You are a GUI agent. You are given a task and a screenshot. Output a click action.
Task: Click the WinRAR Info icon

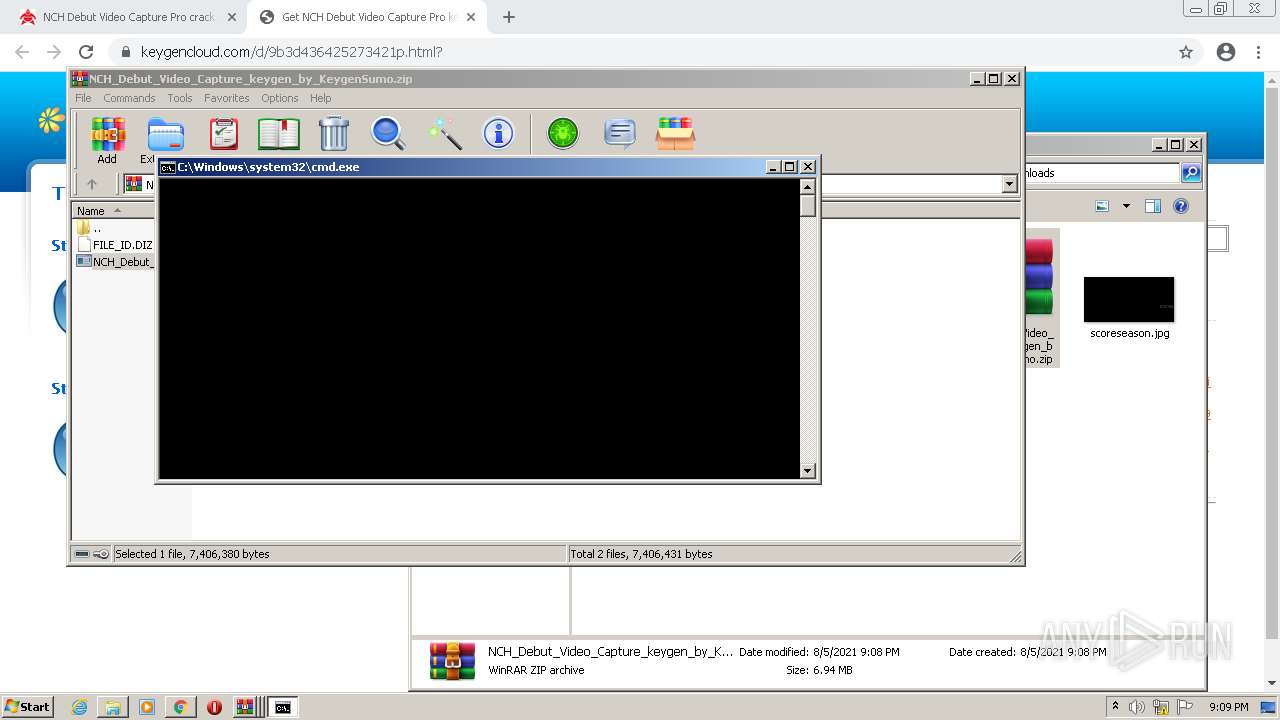498,134
